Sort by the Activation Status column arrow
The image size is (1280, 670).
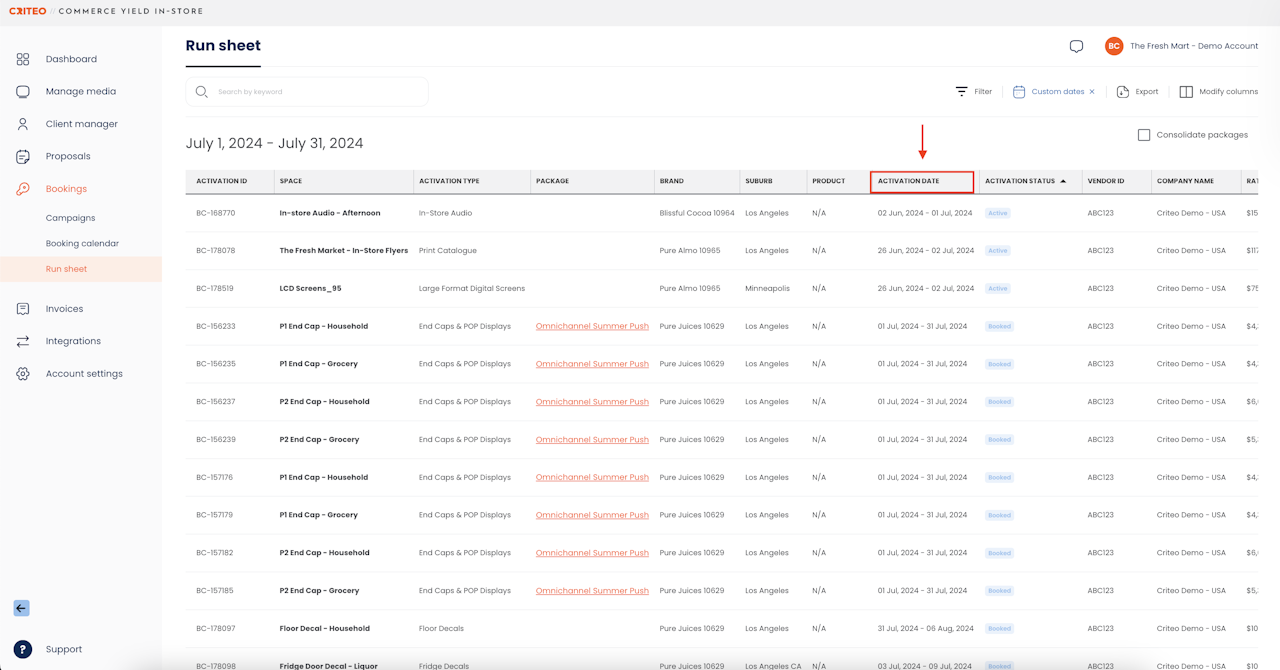(1063, 181)
